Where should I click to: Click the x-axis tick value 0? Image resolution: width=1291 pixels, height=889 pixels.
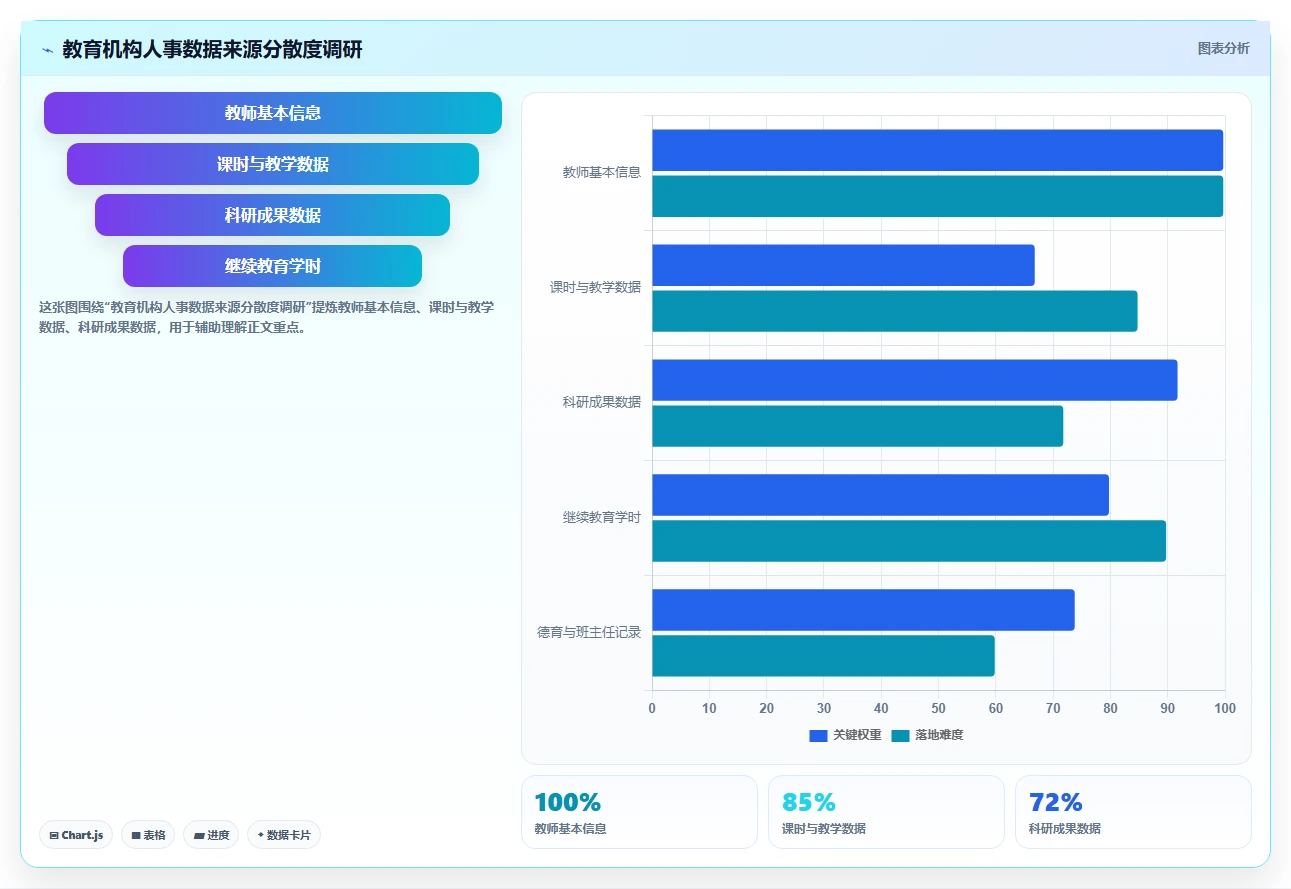click(652, 708)
